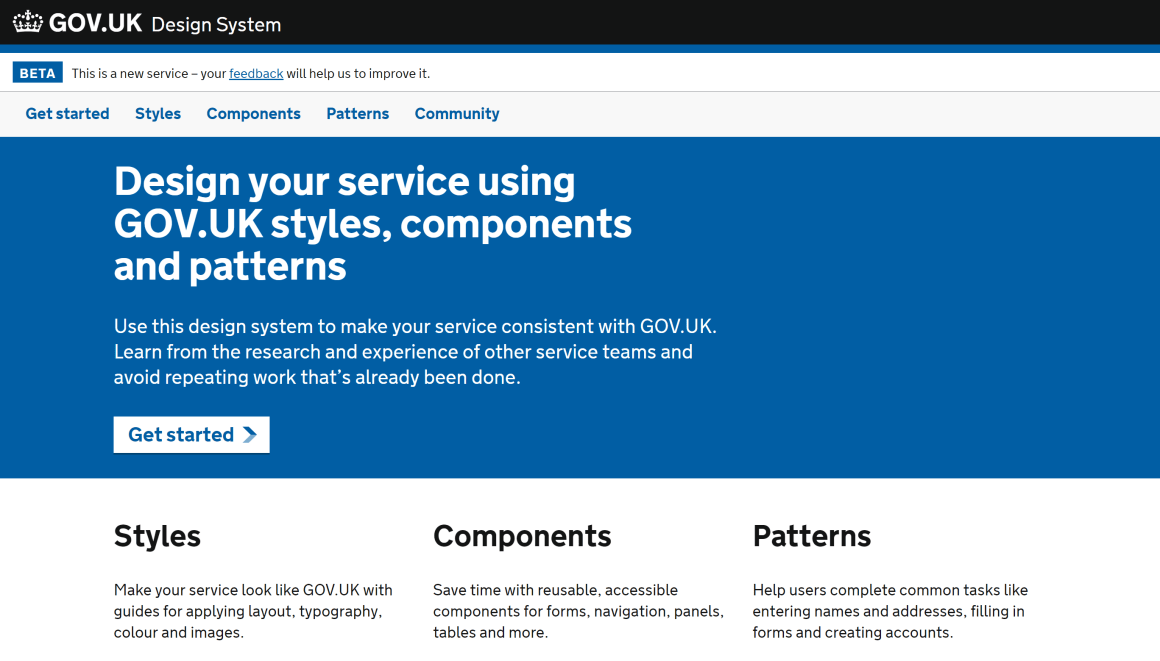Image resolution: width=1160 pixels, height=661 pixels.
Task: Open the Design System header link
Action: pyautogui.click(x=216, y=24)
